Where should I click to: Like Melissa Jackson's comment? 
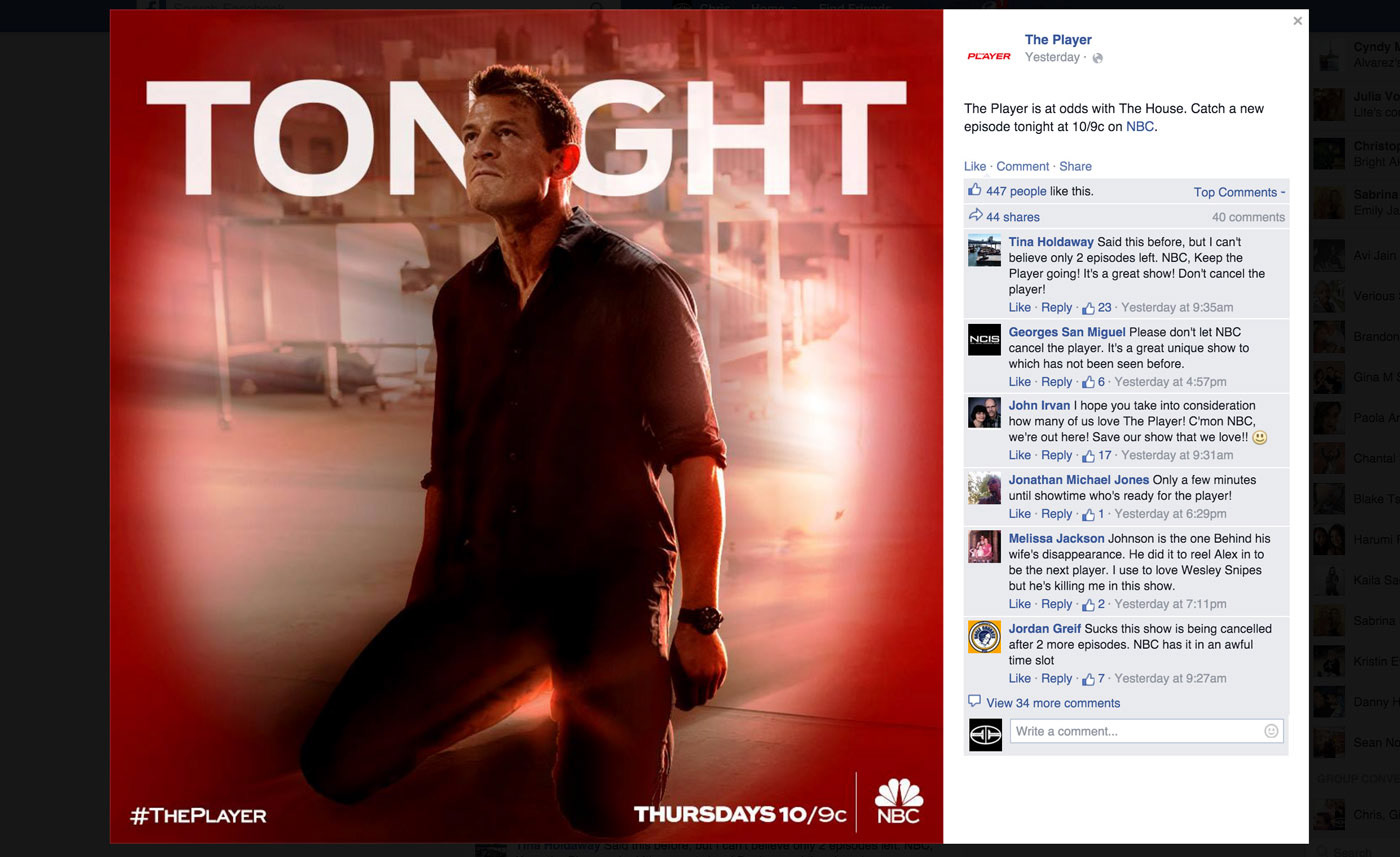pyautogui.click(x=1019, y=604)
